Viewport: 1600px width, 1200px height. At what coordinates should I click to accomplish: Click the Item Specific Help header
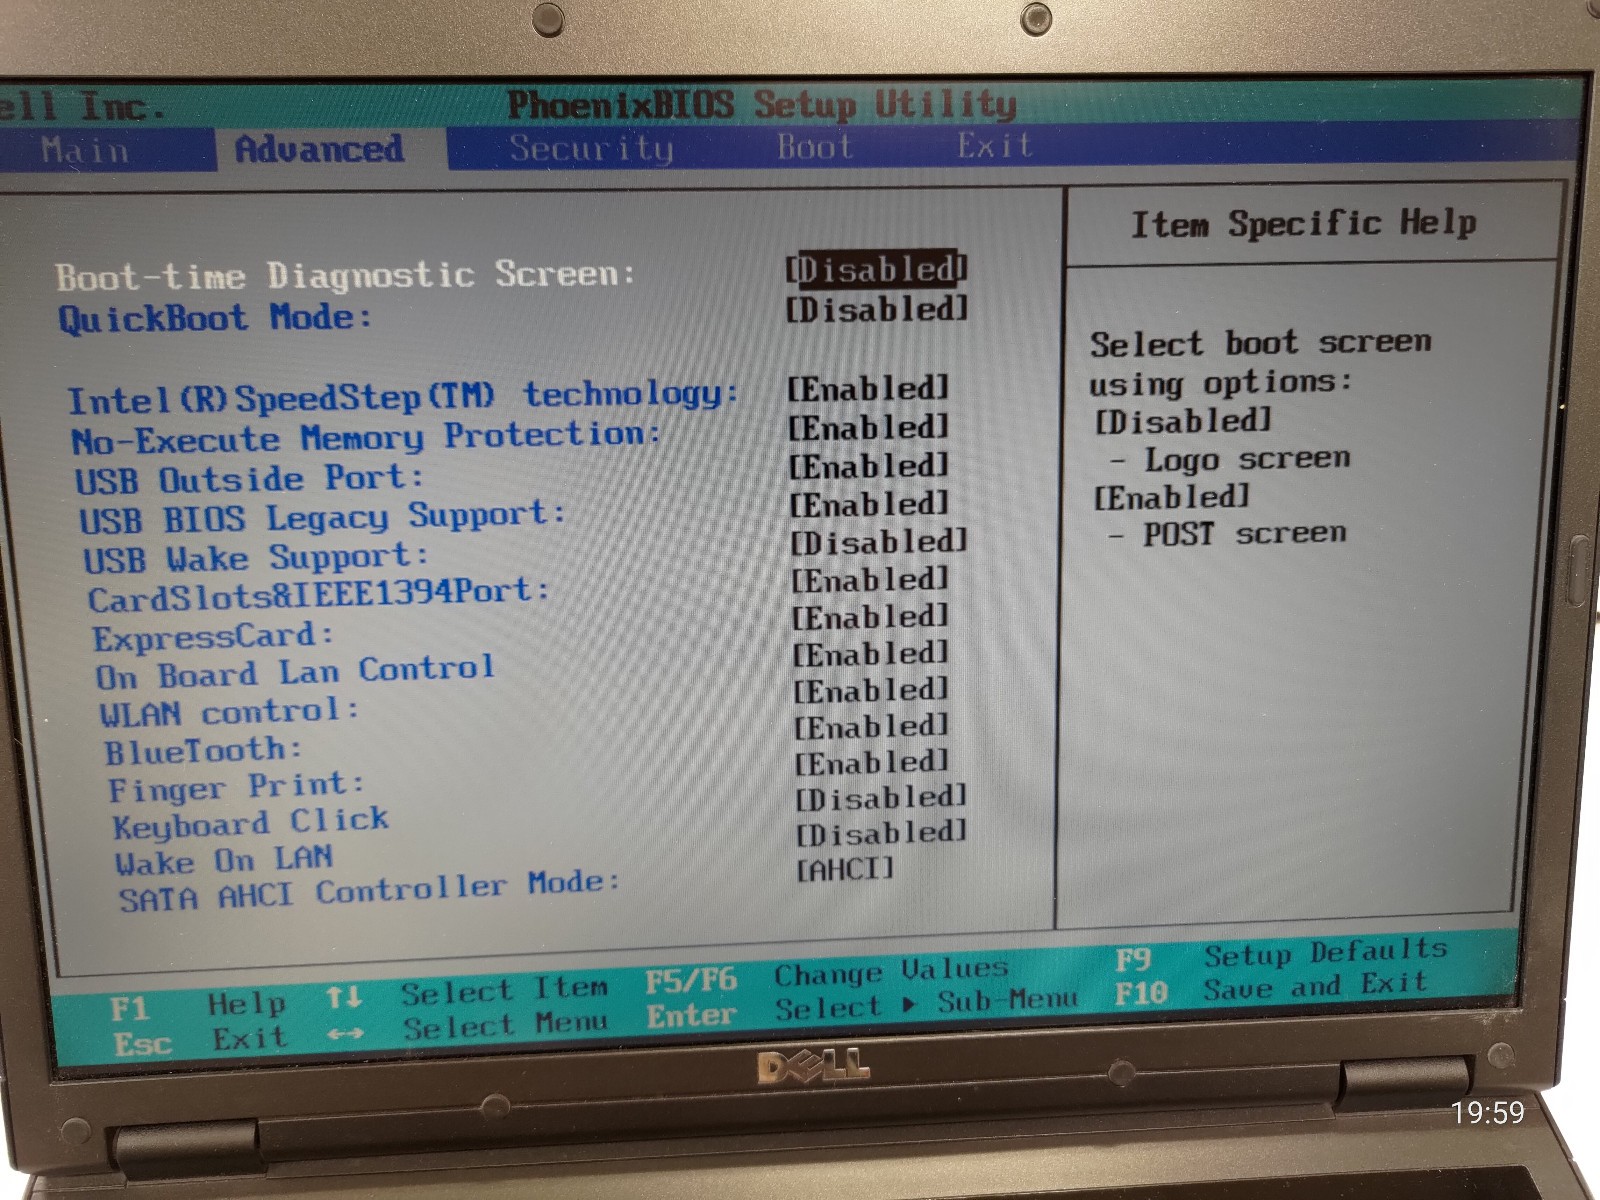click(1304, 223)
